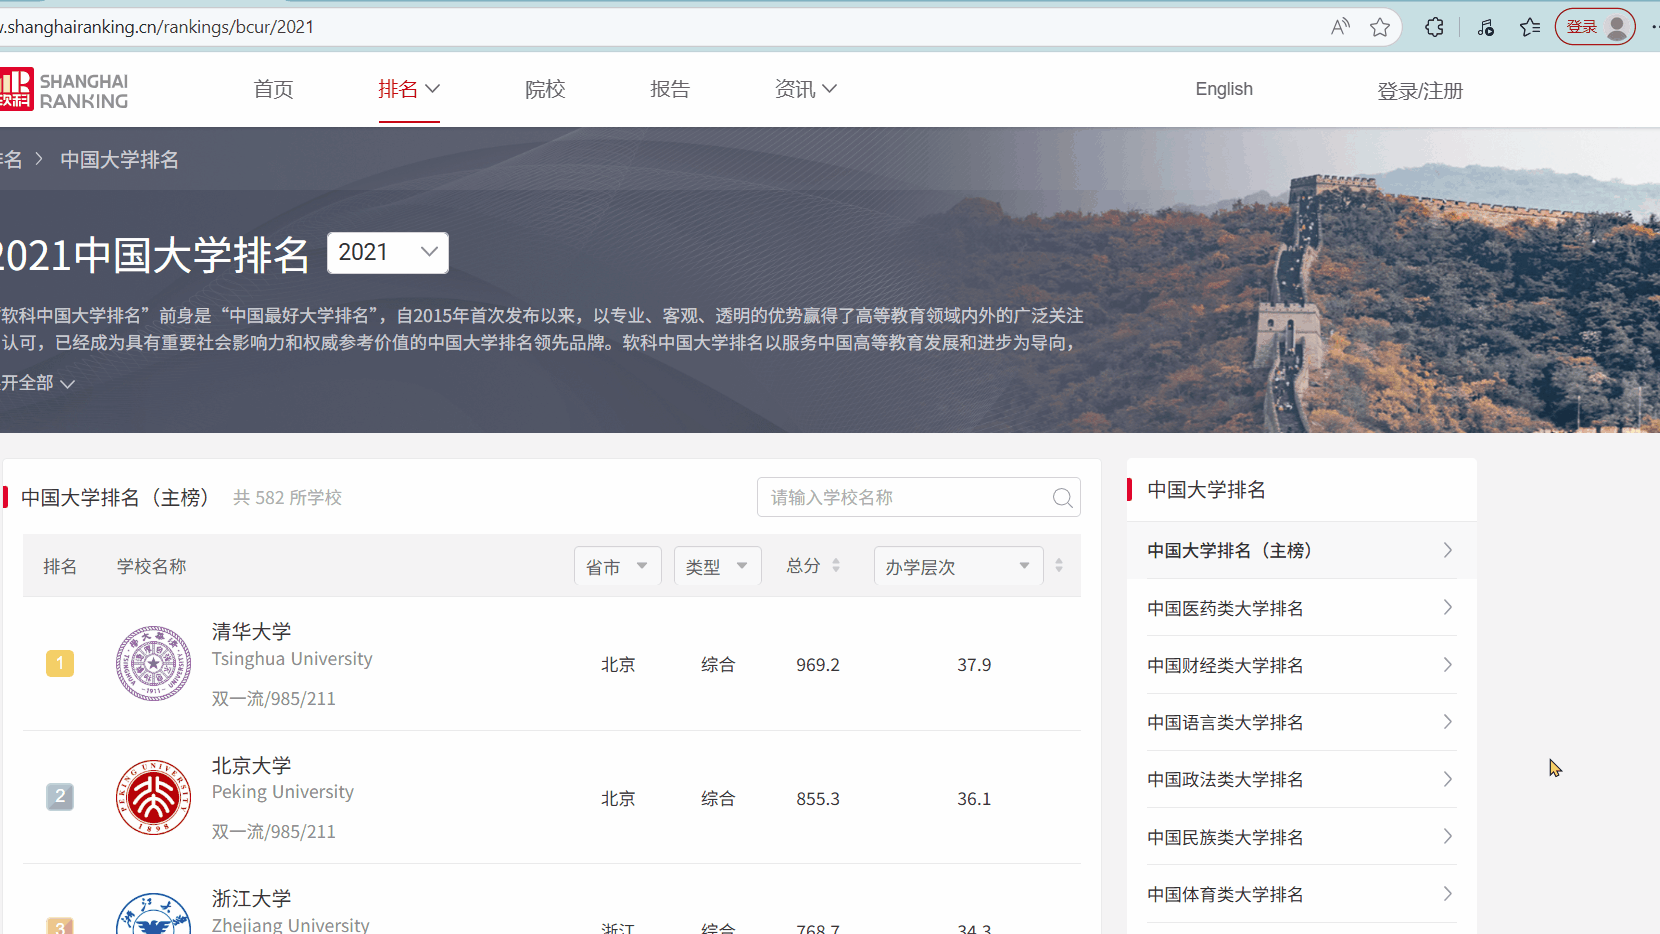Open the read aloud icon in address bar
Image resolution: width=1660 pixels, height=934 pixels.
(x=1340, y=27)
